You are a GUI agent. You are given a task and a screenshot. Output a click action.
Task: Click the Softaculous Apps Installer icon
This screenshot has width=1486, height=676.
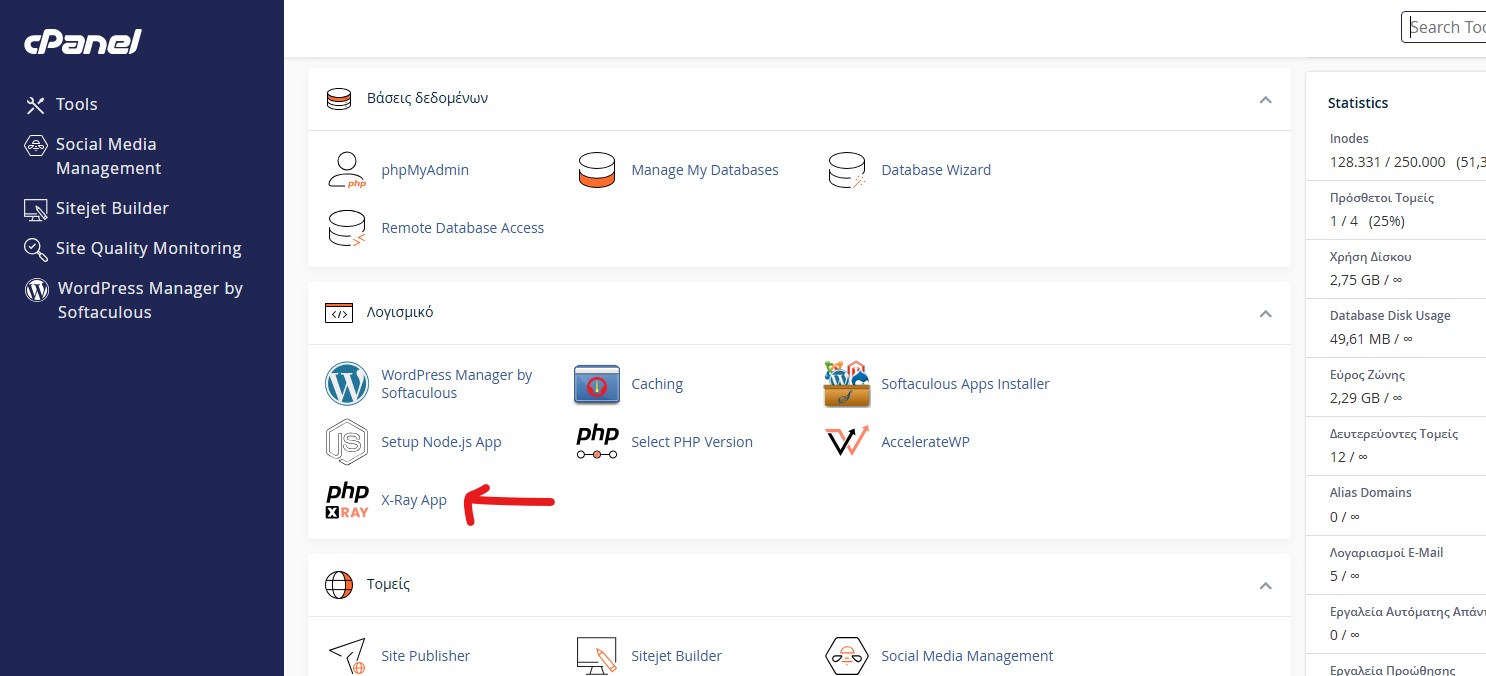point(847,384)
